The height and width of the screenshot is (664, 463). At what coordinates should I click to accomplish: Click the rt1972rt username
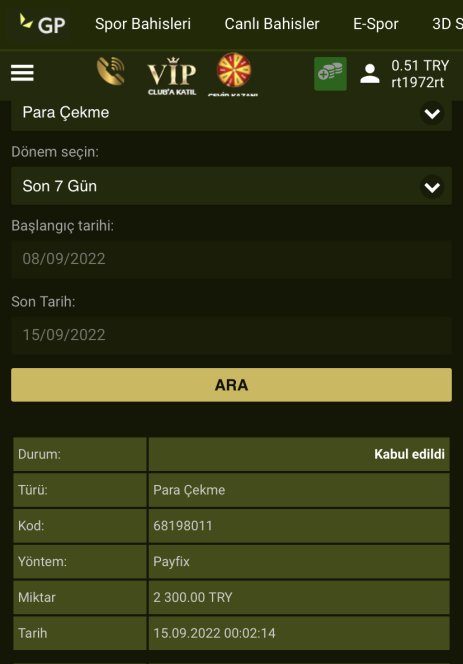tap(418, 82)
